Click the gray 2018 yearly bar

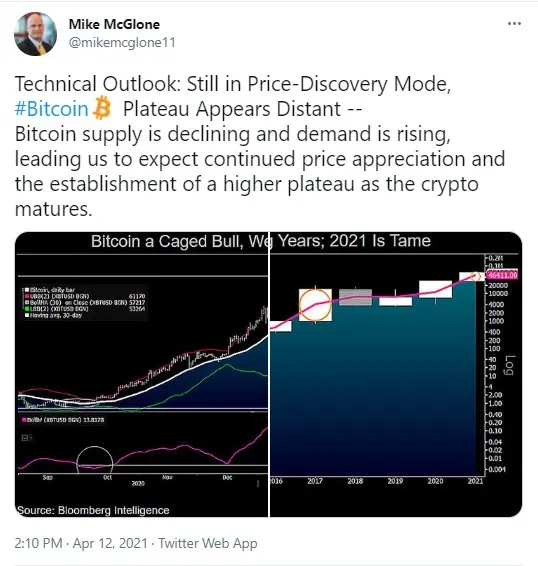point(355,297)
